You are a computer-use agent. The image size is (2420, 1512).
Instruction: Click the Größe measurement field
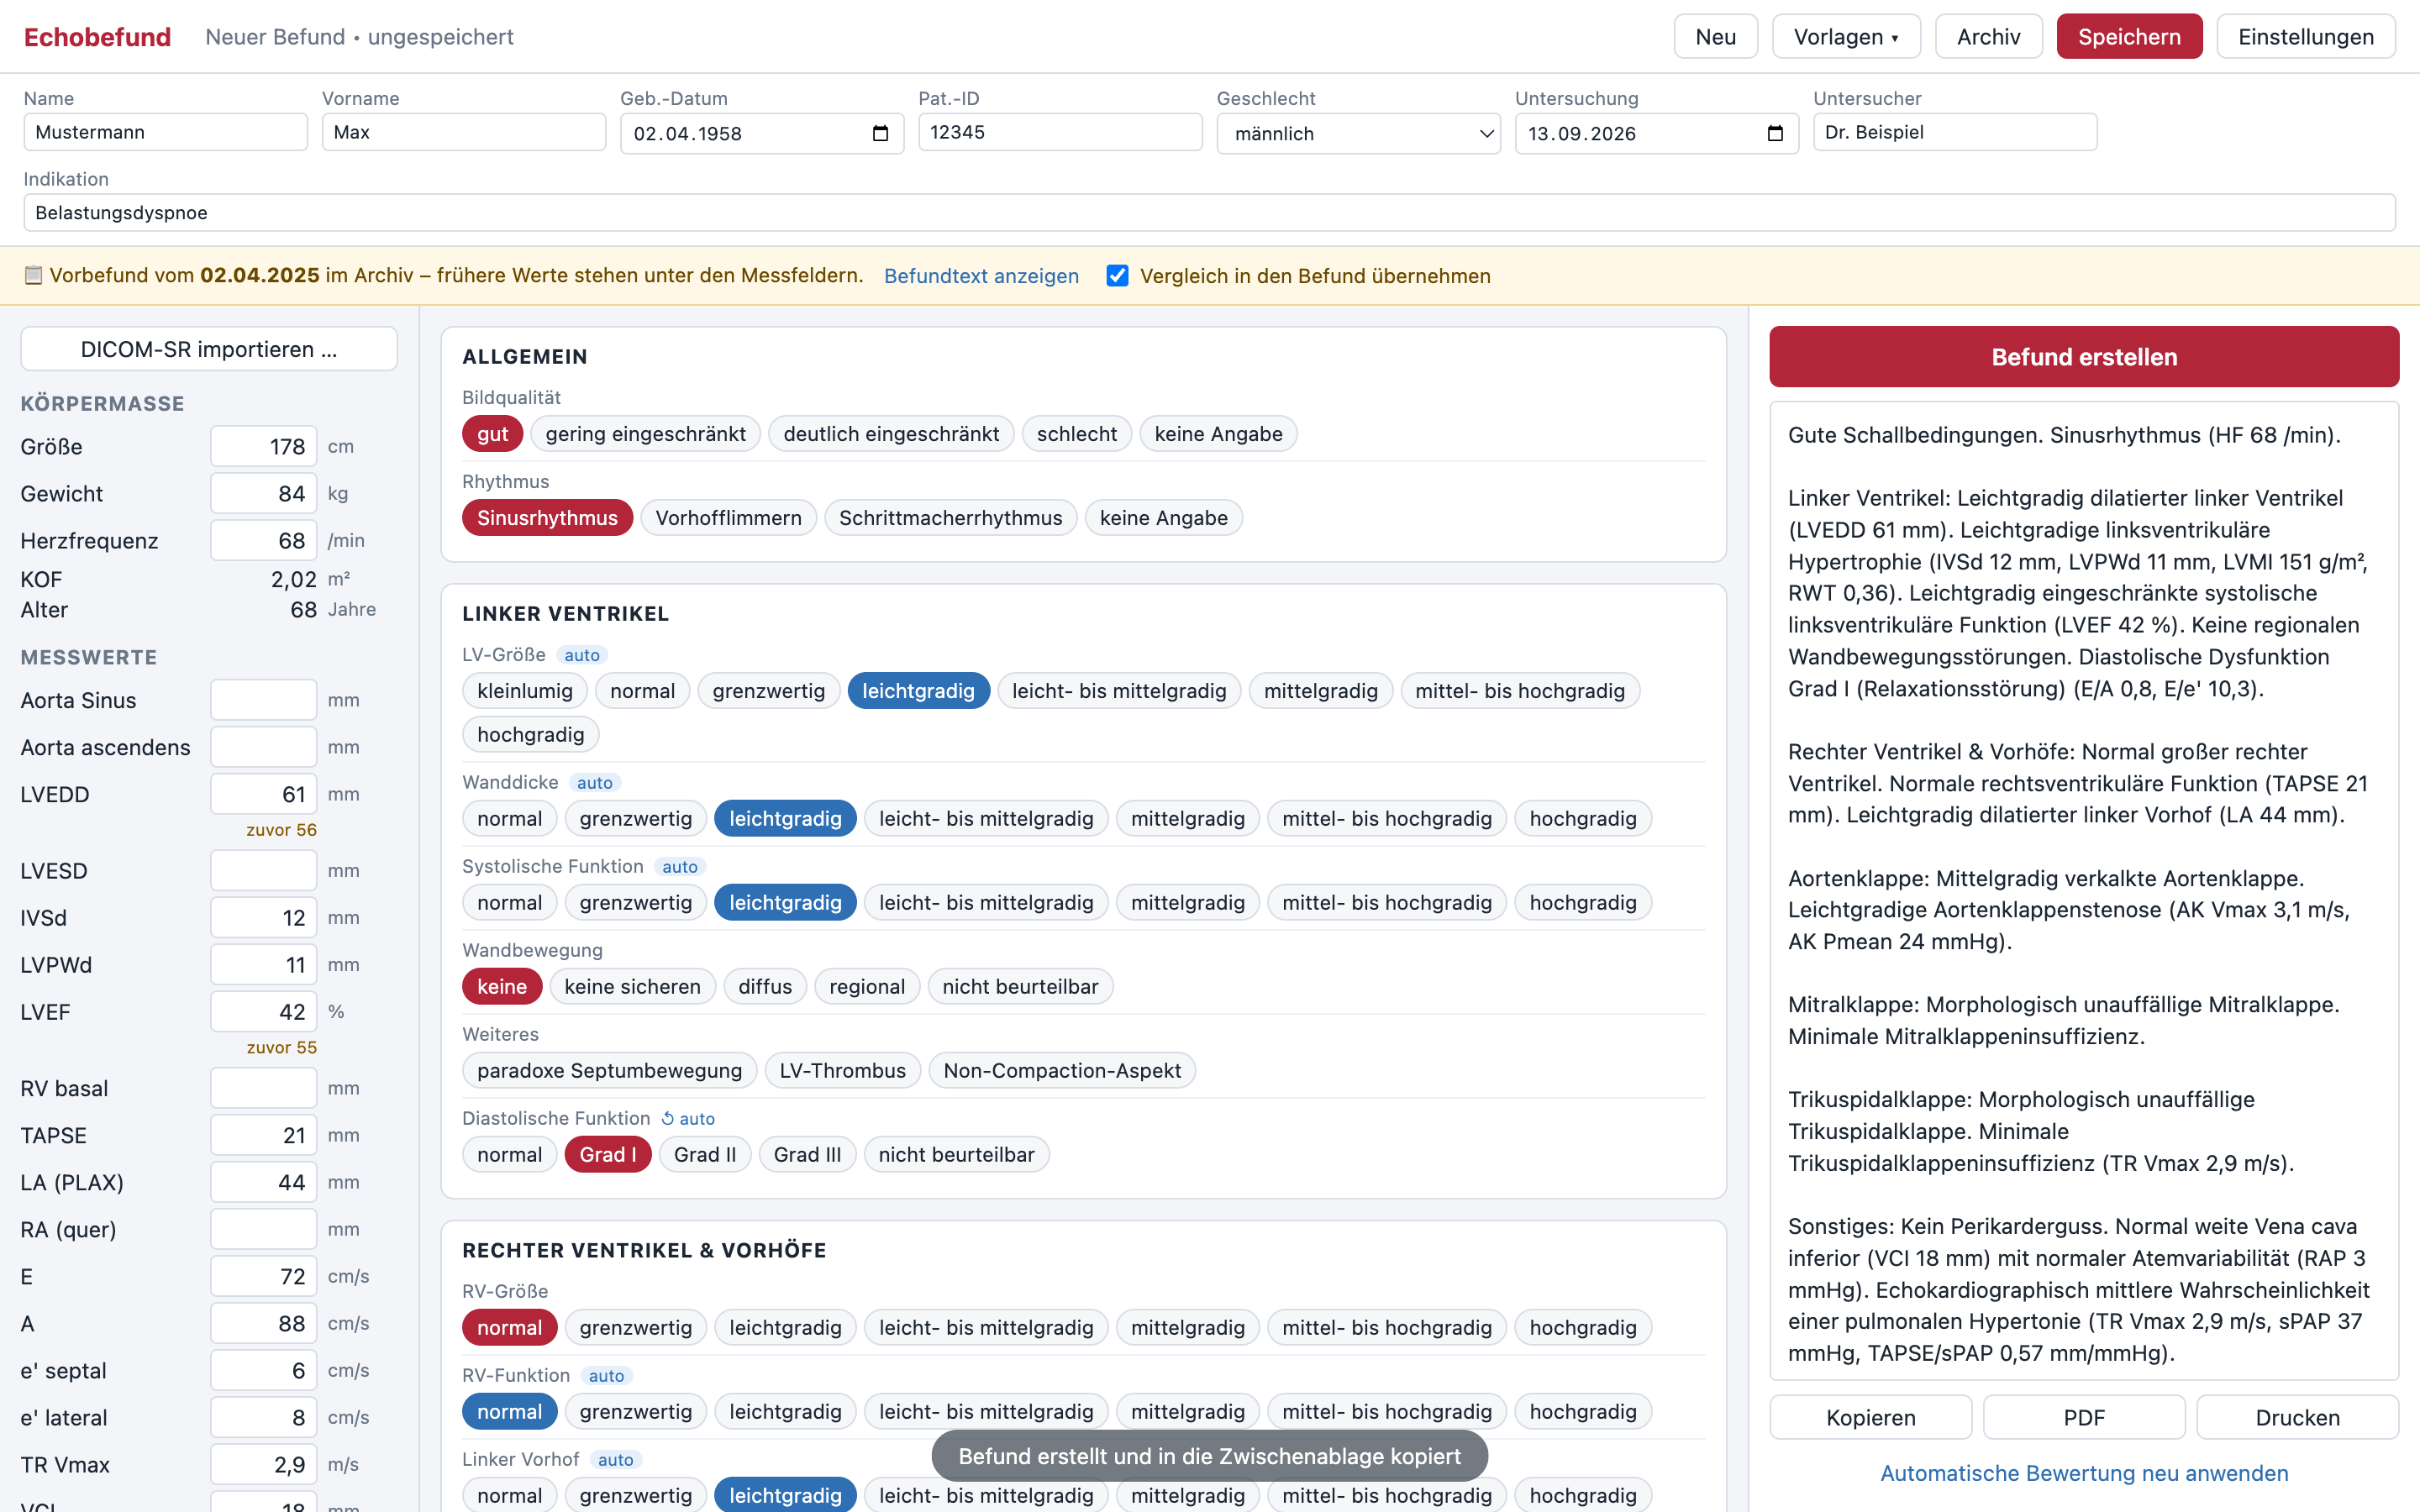264,447
